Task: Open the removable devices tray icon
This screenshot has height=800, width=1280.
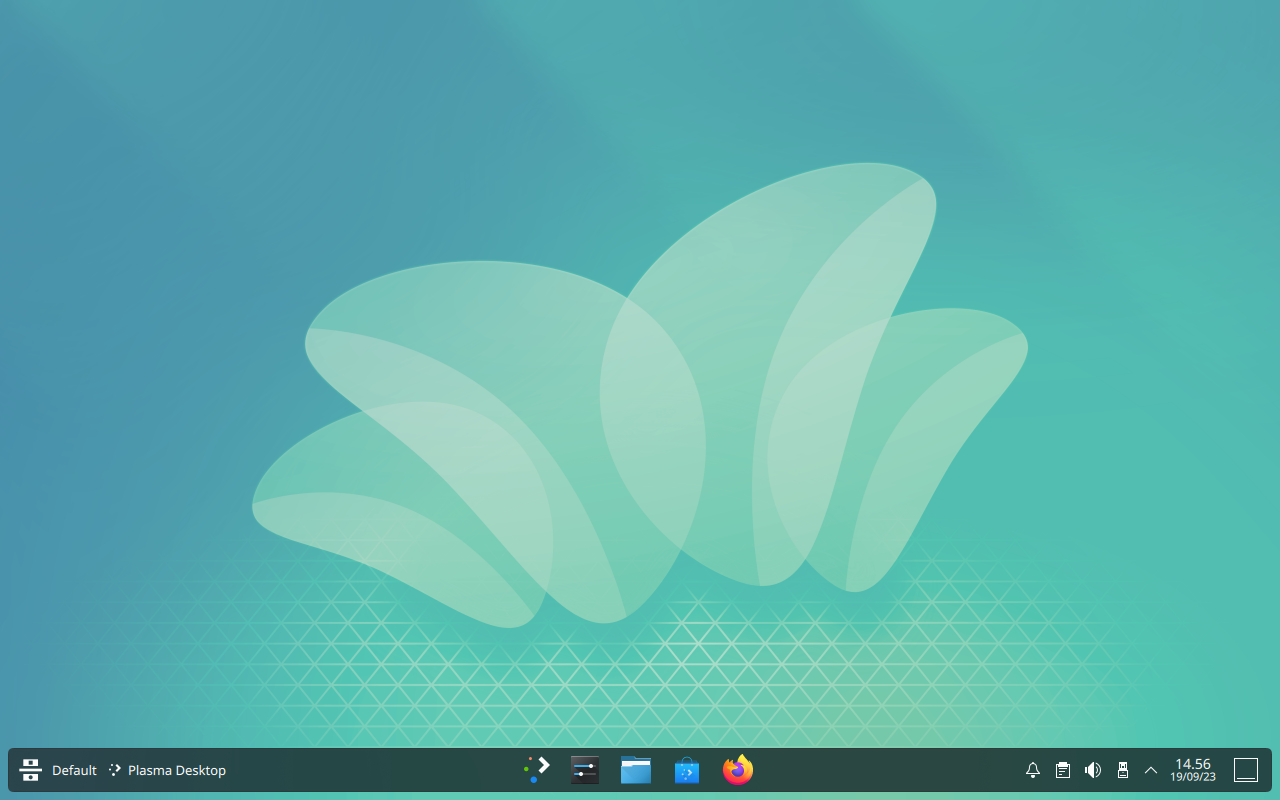Action: [1122, 770]
